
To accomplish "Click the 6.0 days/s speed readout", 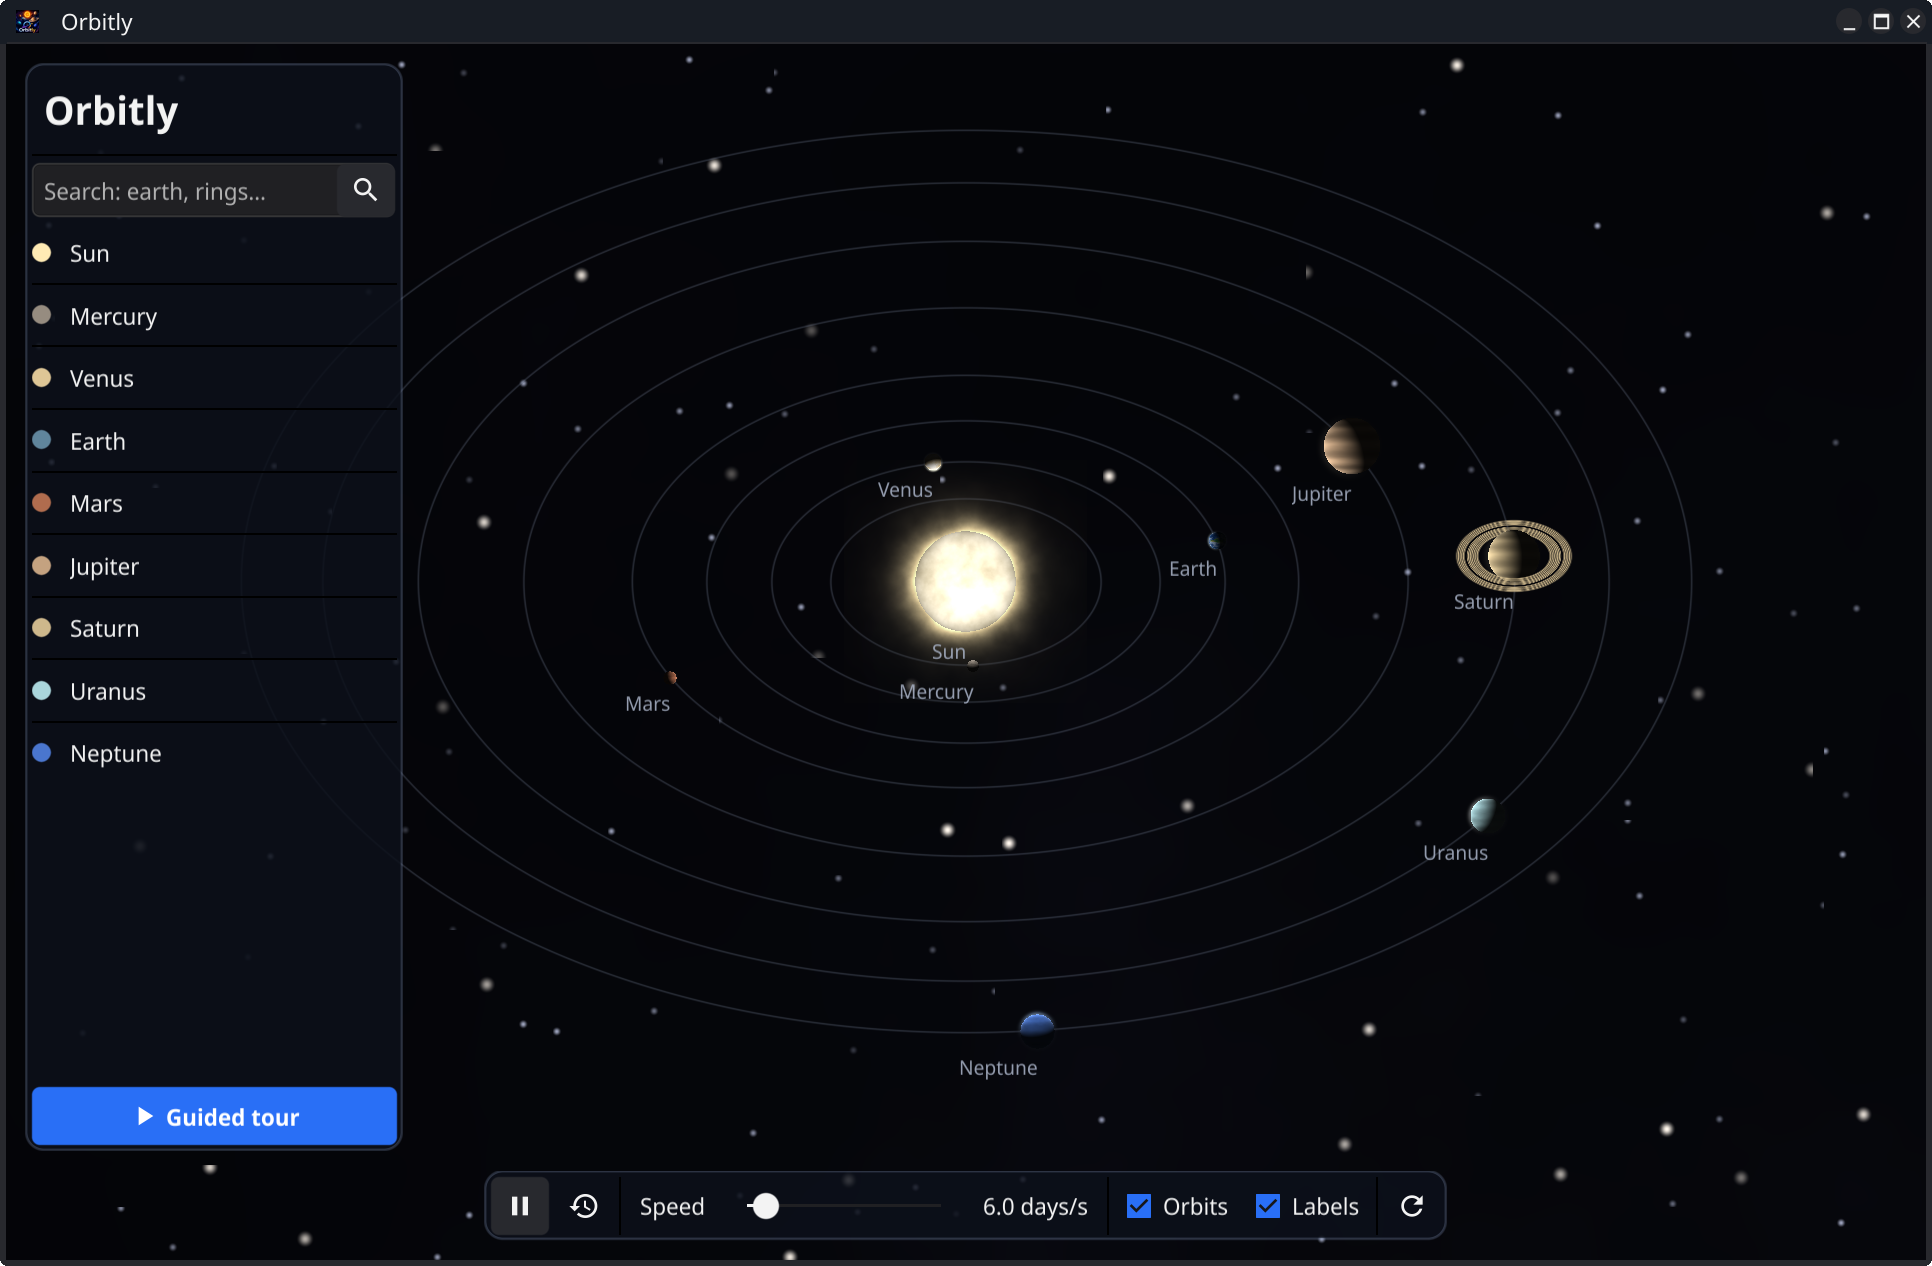I will 1035,1206.
